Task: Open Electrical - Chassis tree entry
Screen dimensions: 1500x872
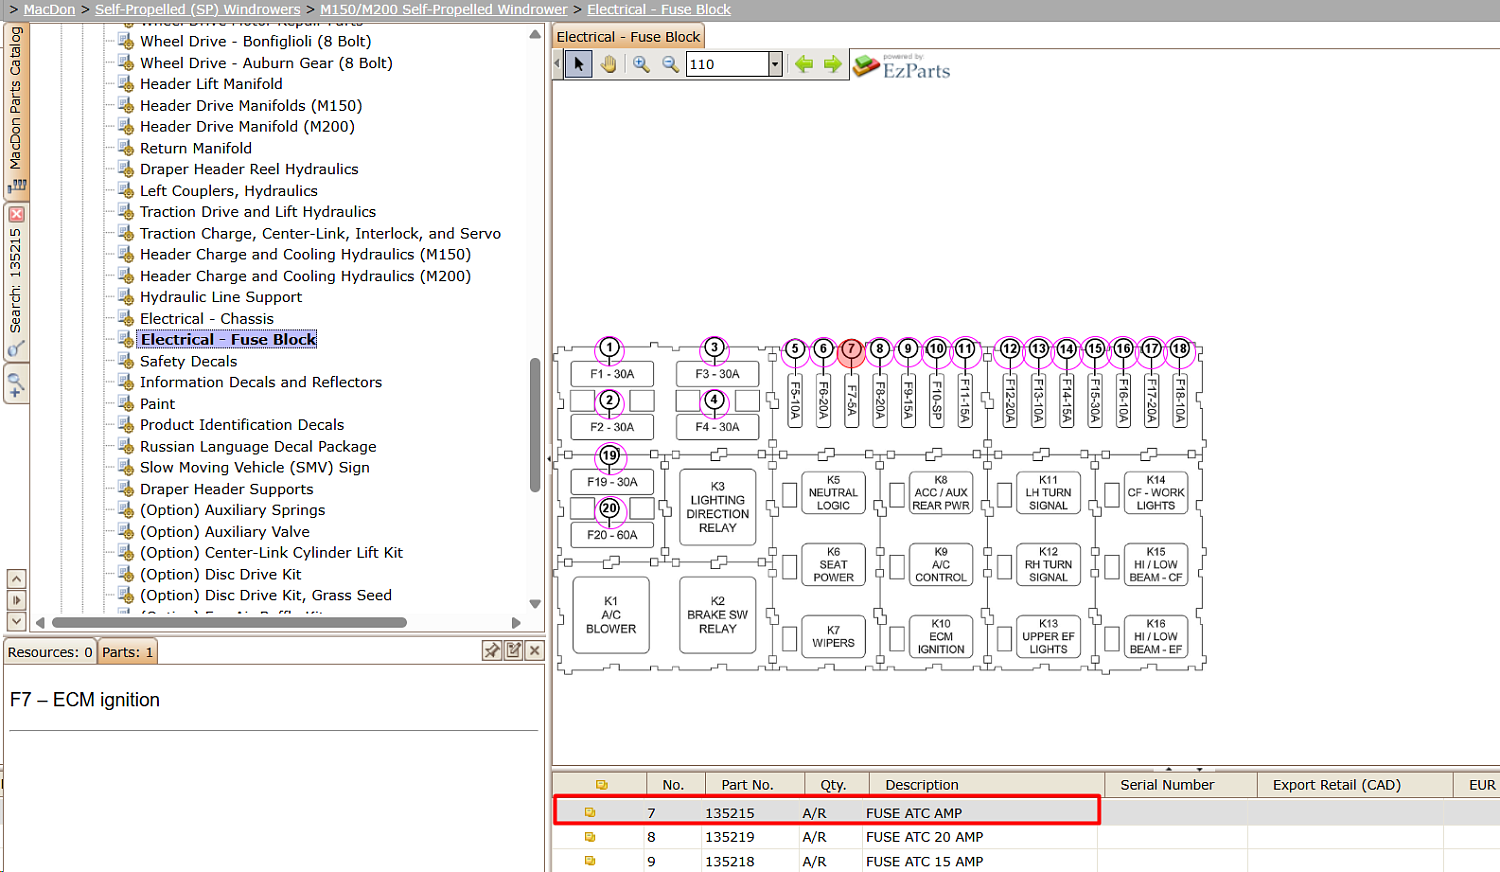Action: (207, 319)
